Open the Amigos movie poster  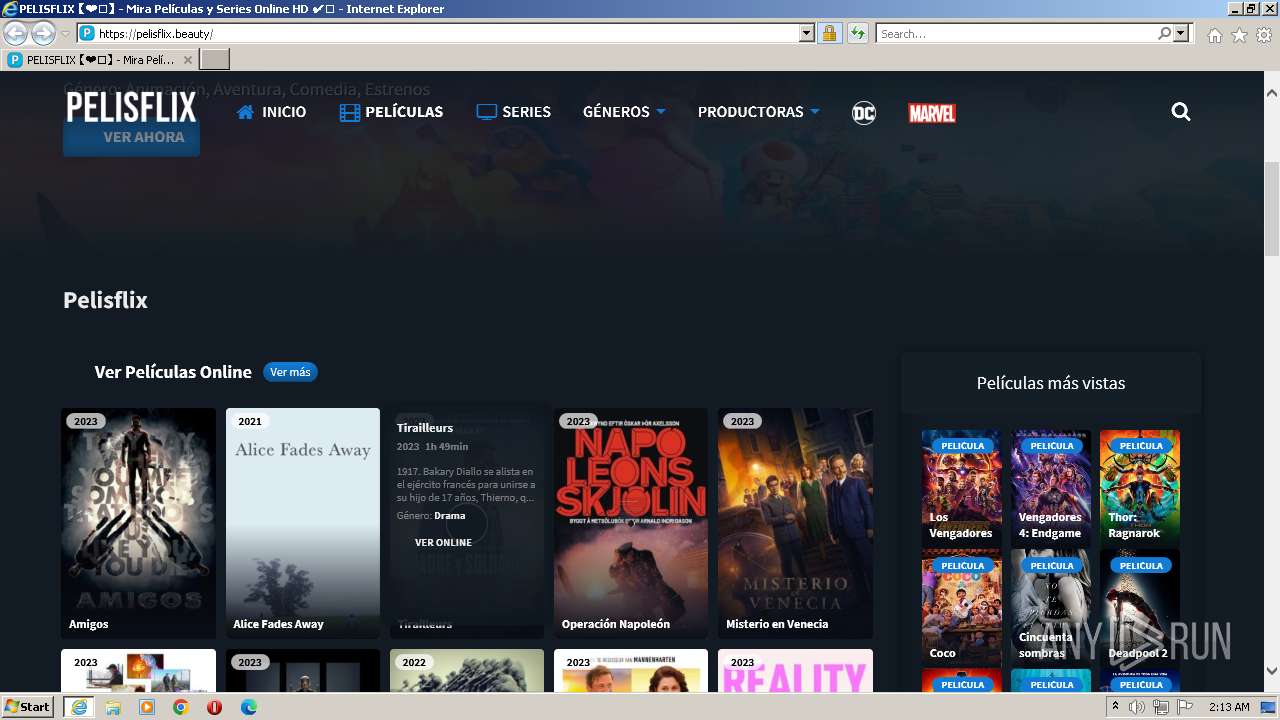pos(138,523)
